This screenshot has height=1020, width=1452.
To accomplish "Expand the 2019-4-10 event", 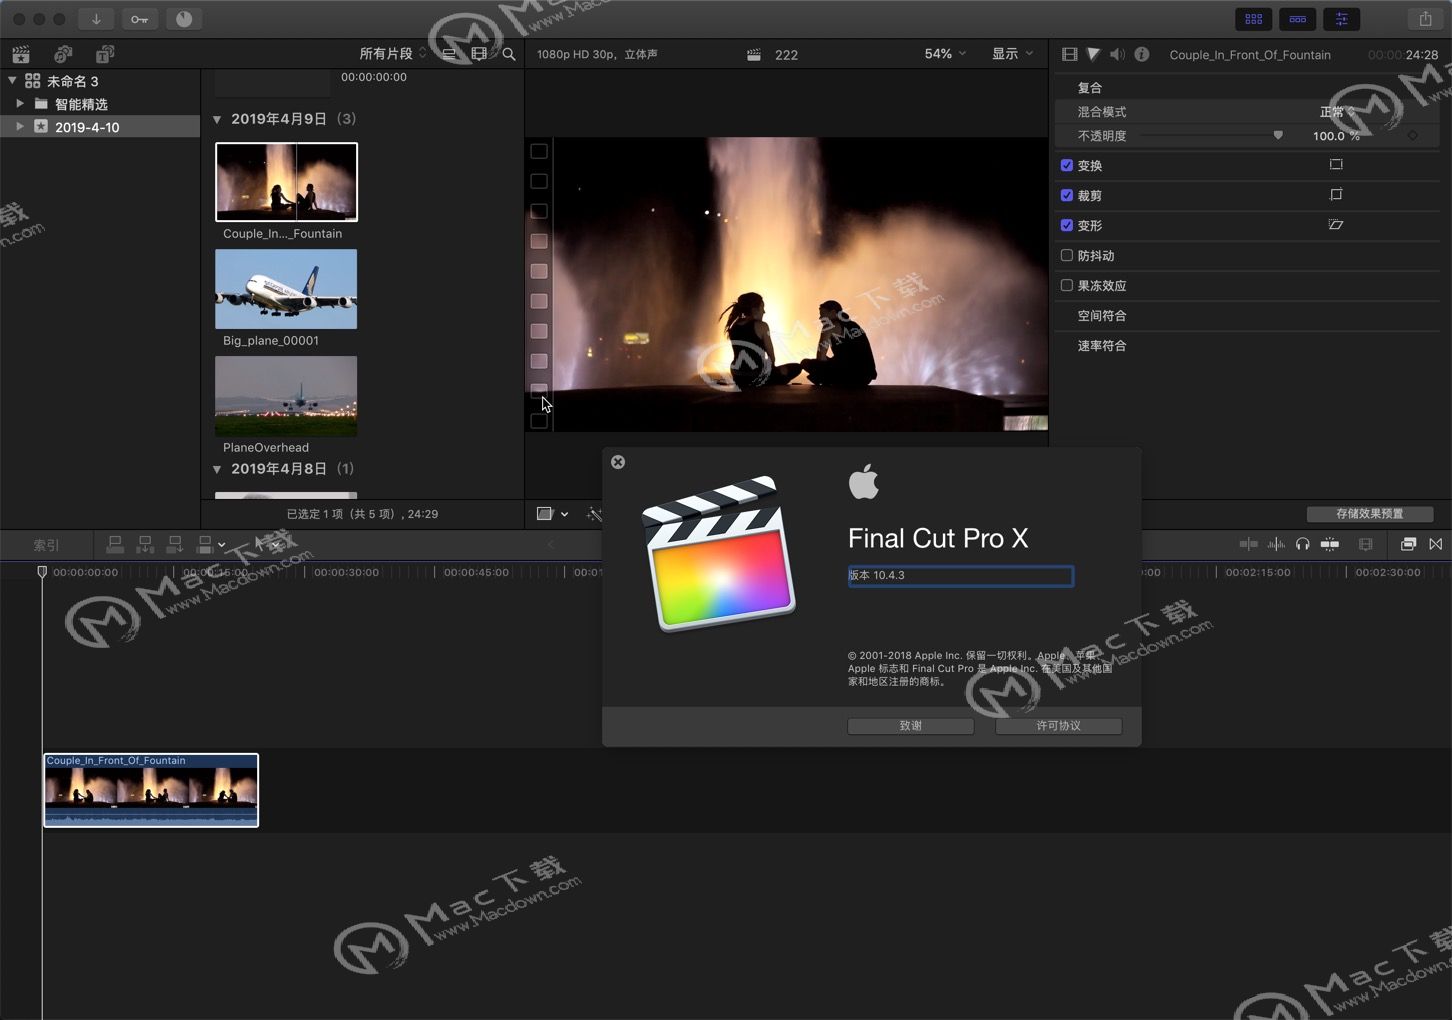I will point(20,126).
